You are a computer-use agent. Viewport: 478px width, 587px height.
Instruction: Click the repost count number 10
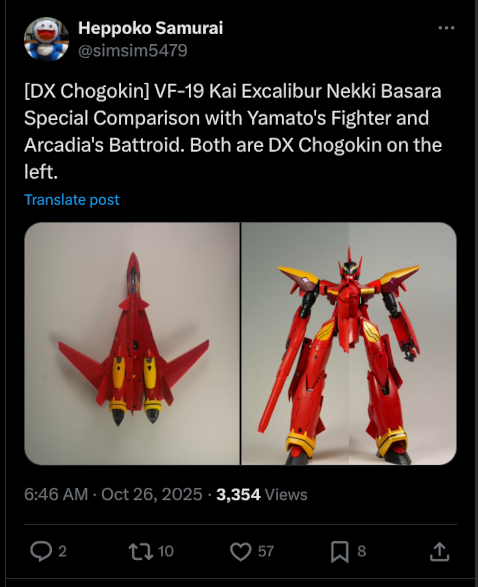click(x=165, y=551)
